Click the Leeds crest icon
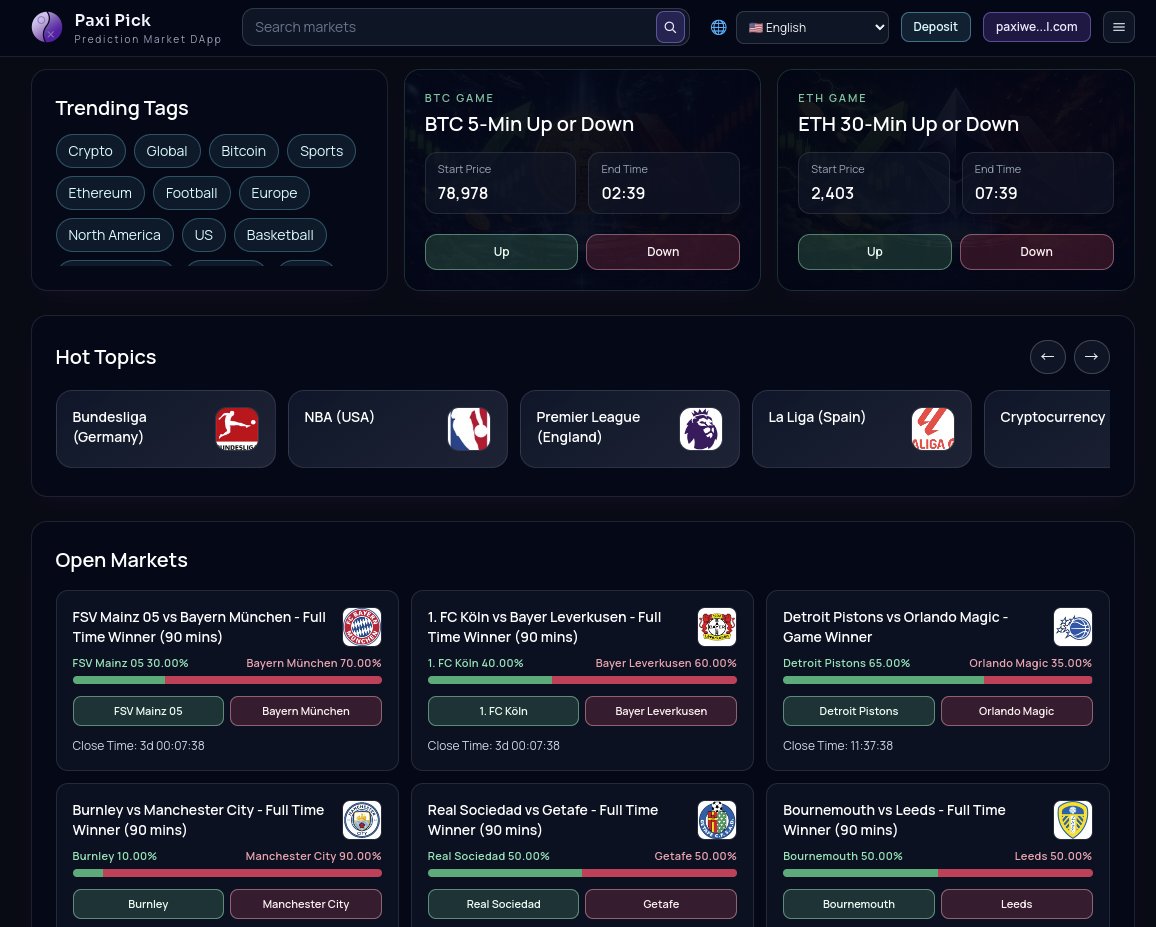Image resolution: width=1156 pixels, height=927 pixels. [1073, 820]
